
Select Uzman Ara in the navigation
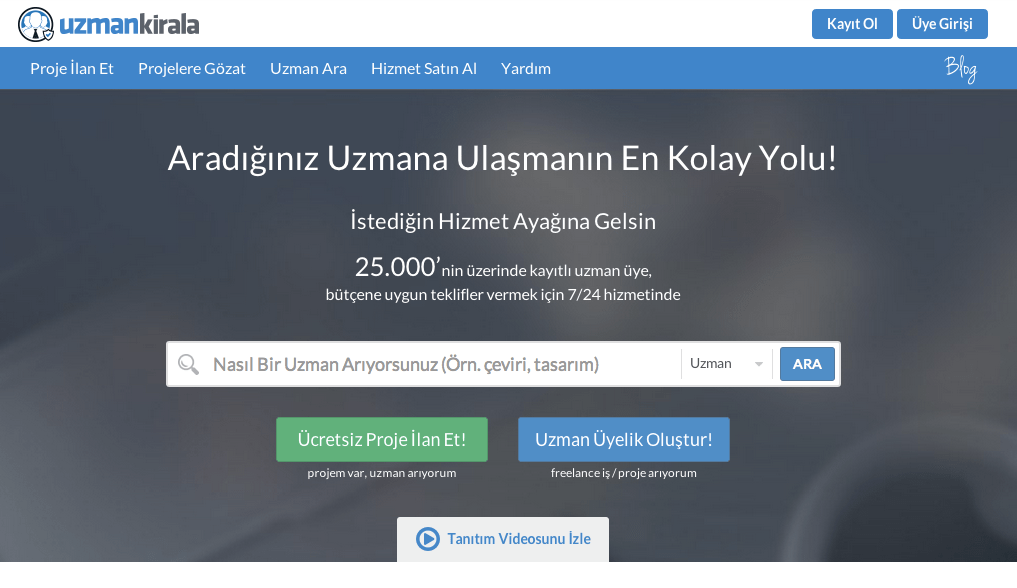(x=308, y=68)
